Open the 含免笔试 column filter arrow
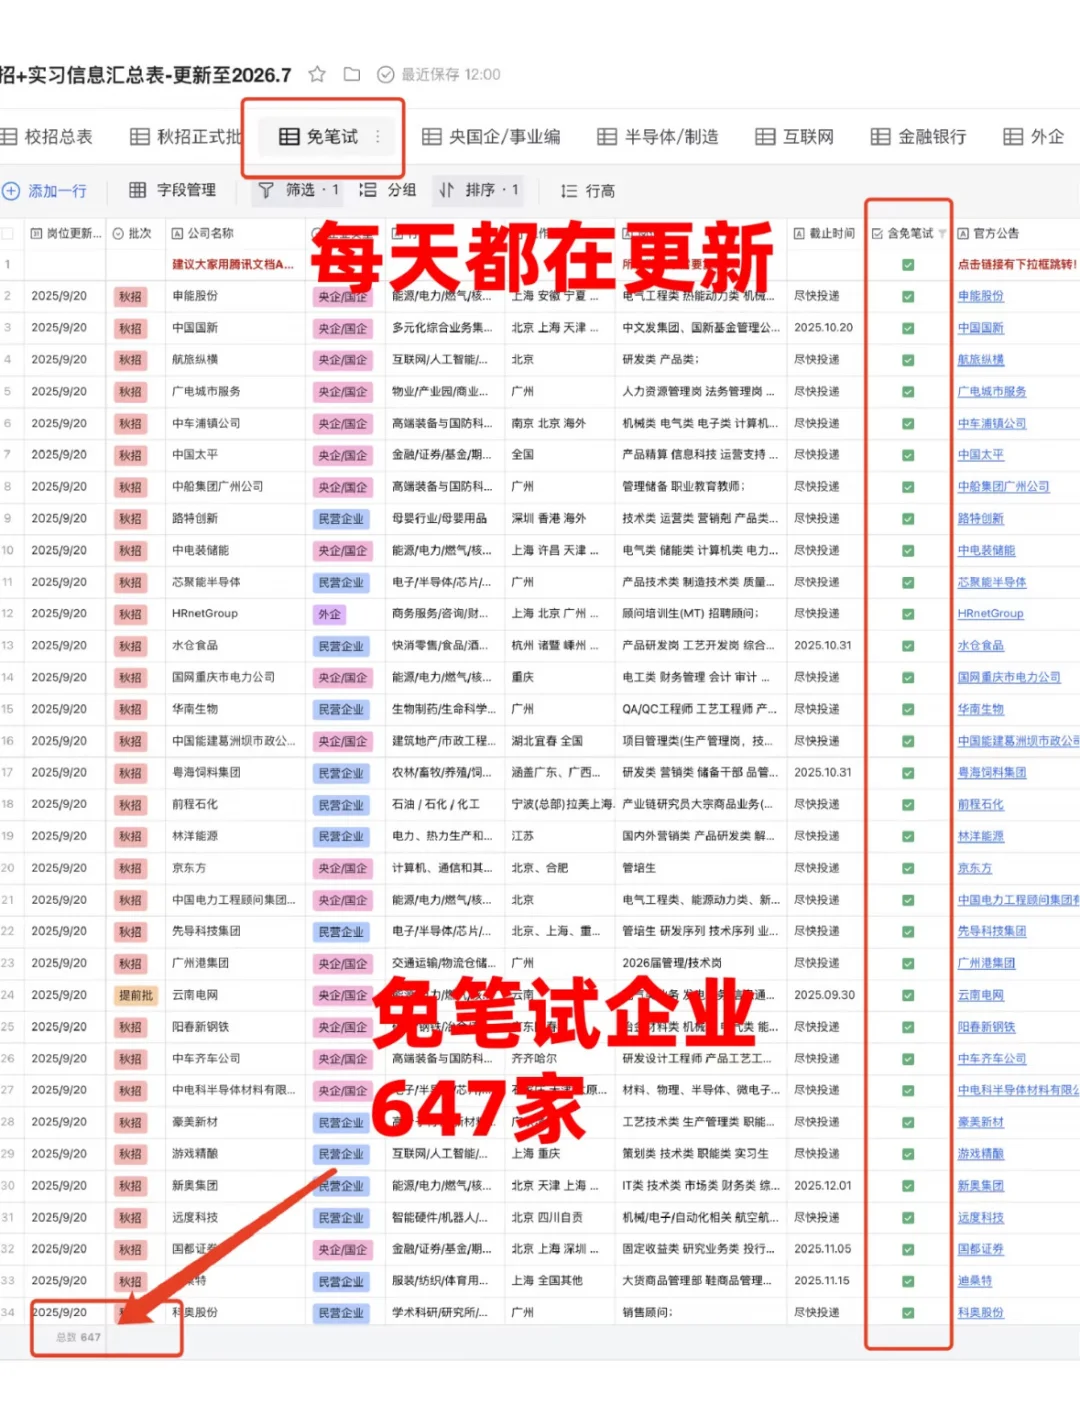This screenshot has height=1414, width=1080. (x=941, y=234)
